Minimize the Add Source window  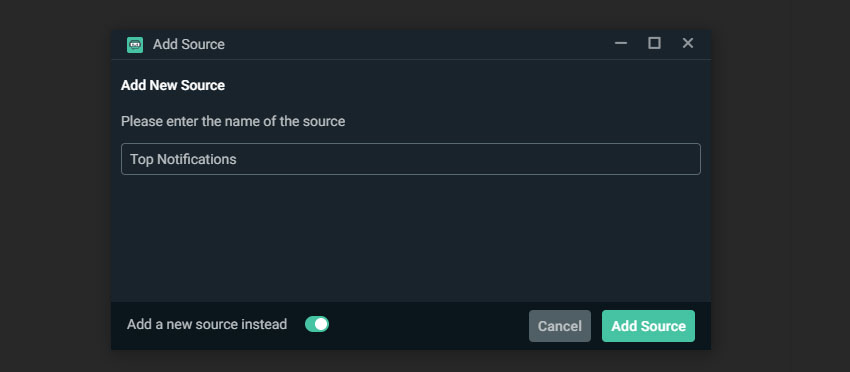tap(621, 43)
